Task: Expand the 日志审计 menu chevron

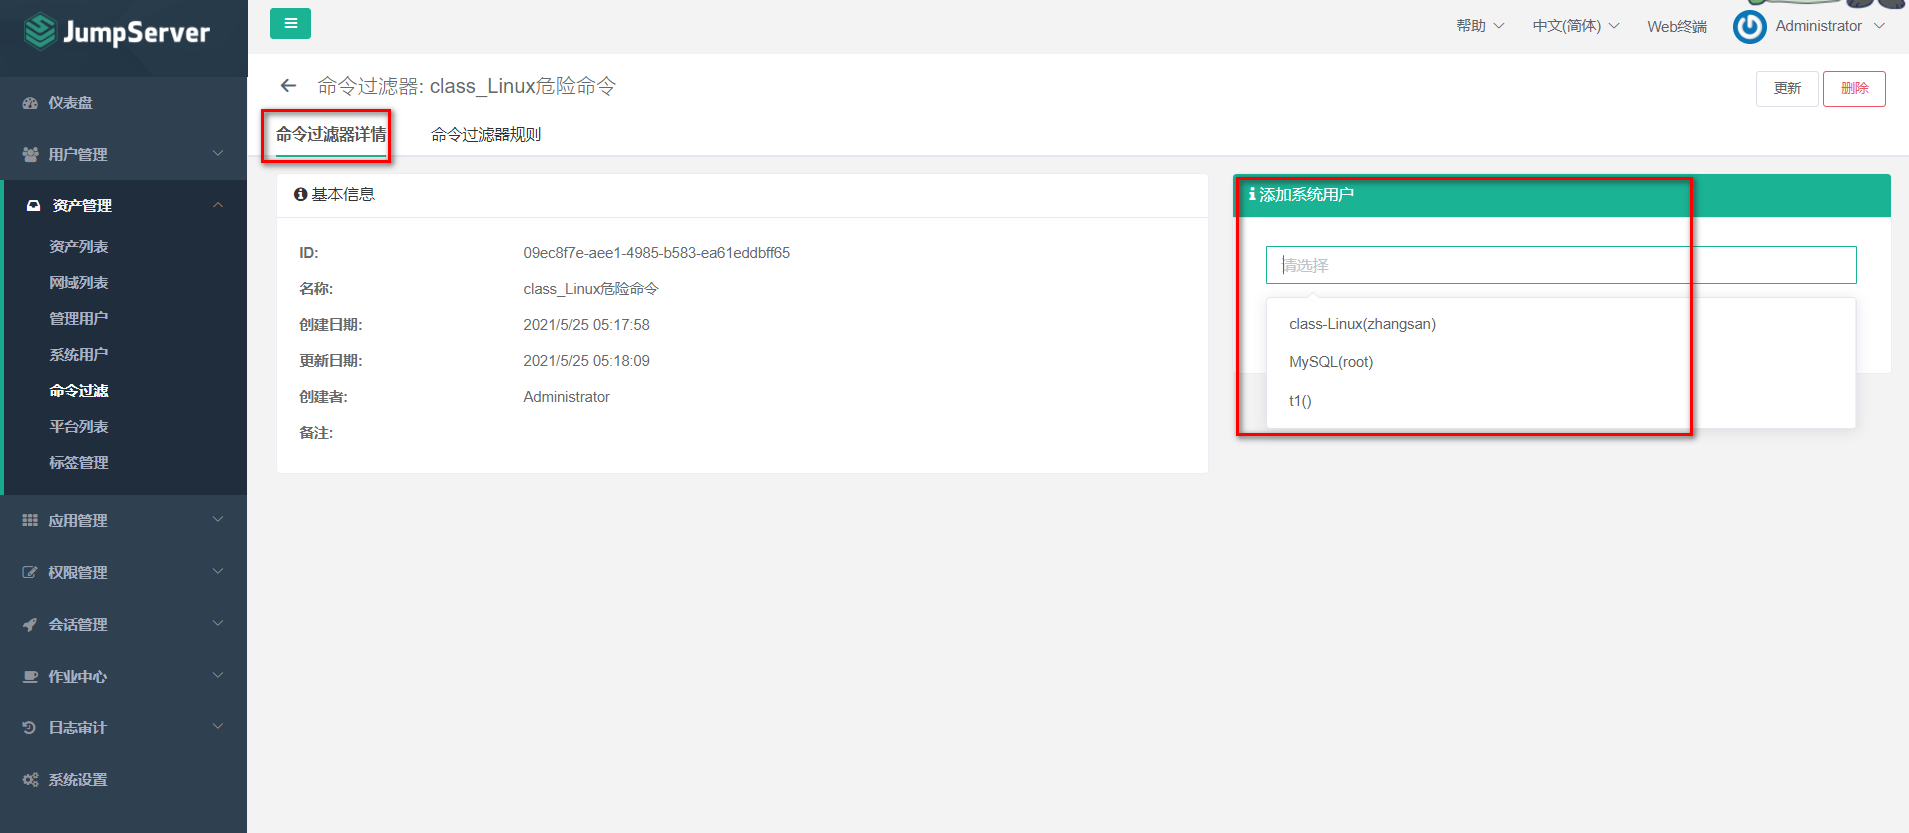Action: [x=218, y=727]
